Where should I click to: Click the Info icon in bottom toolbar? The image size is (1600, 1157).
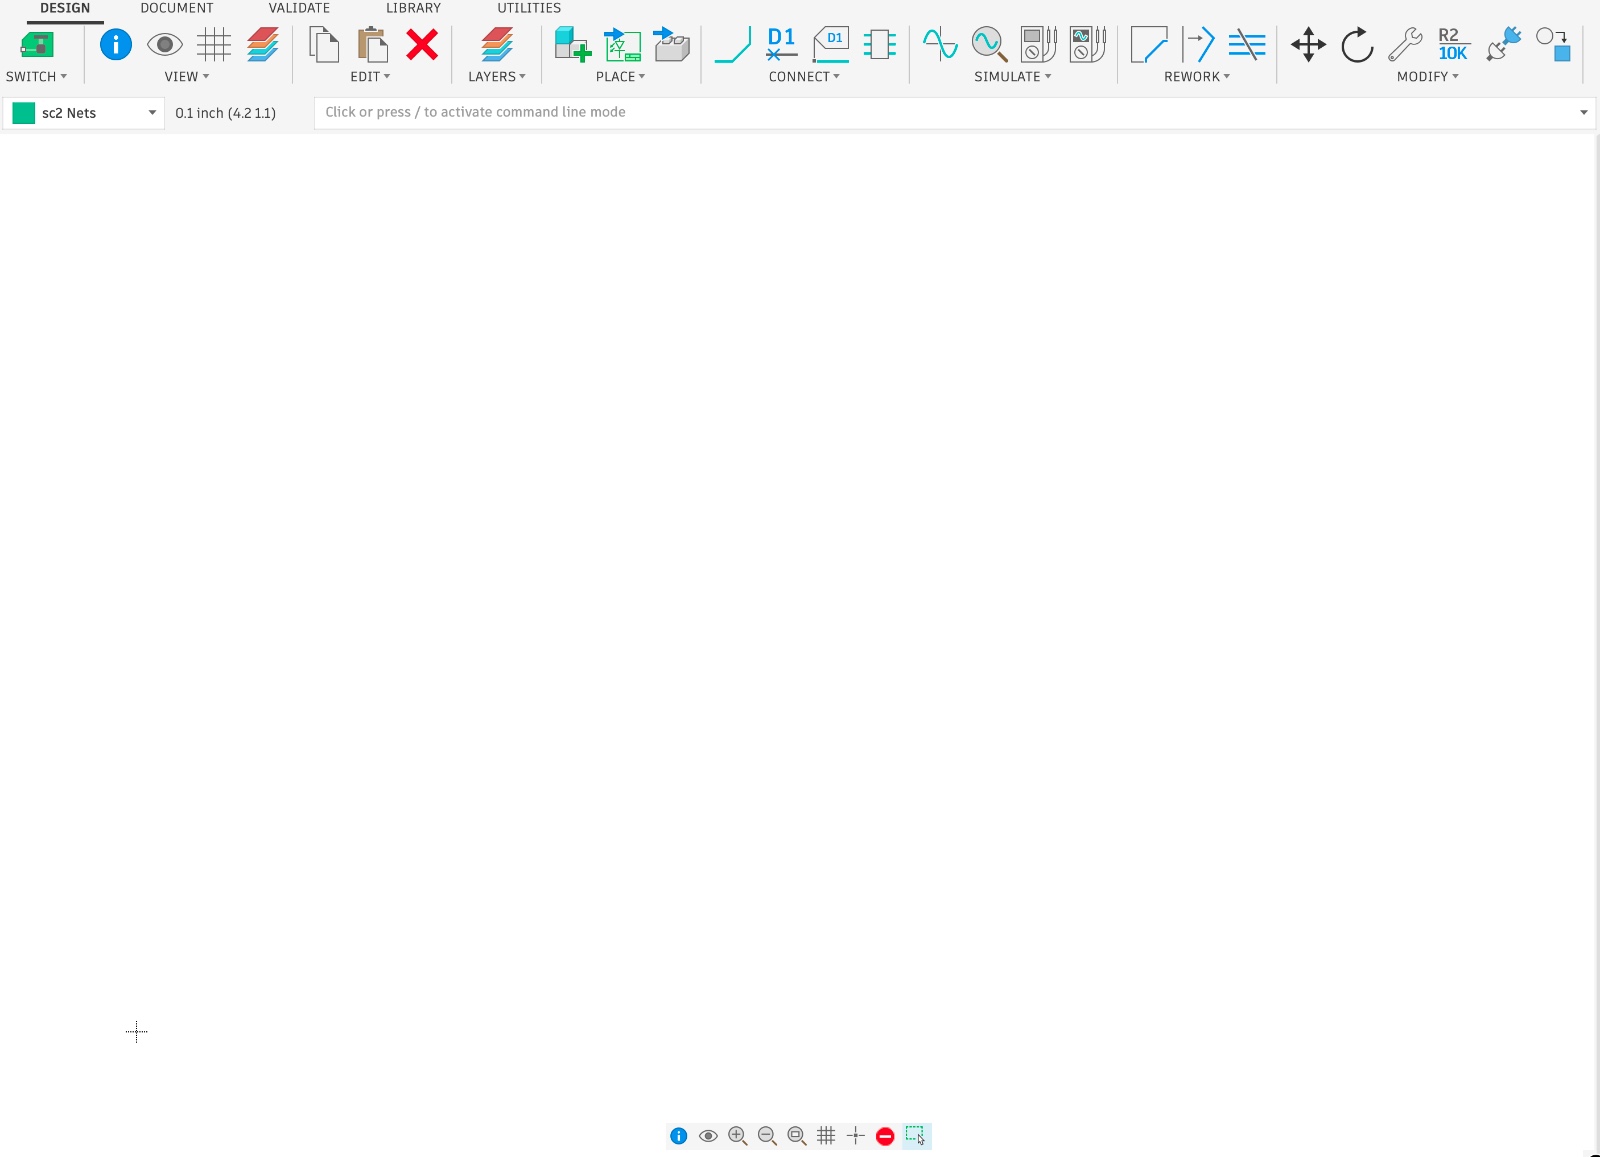(x=679, y=1136)
